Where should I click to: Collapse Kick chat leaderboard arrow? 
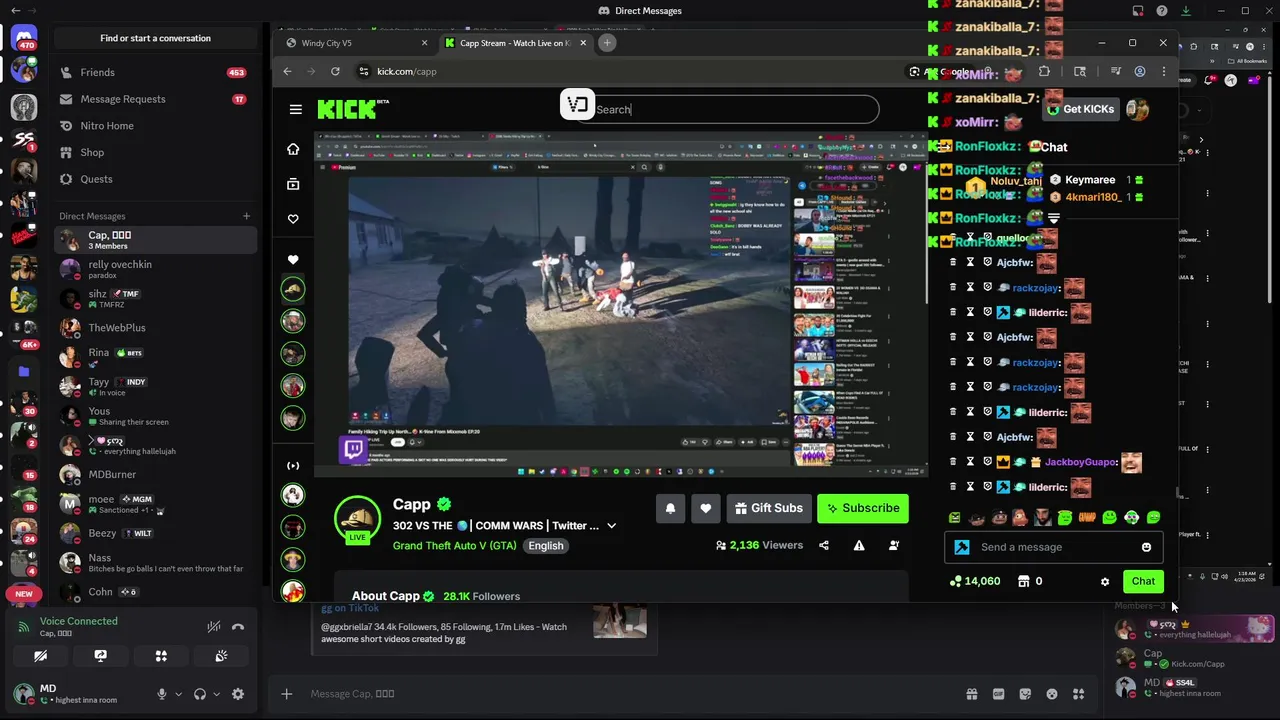1052,218
